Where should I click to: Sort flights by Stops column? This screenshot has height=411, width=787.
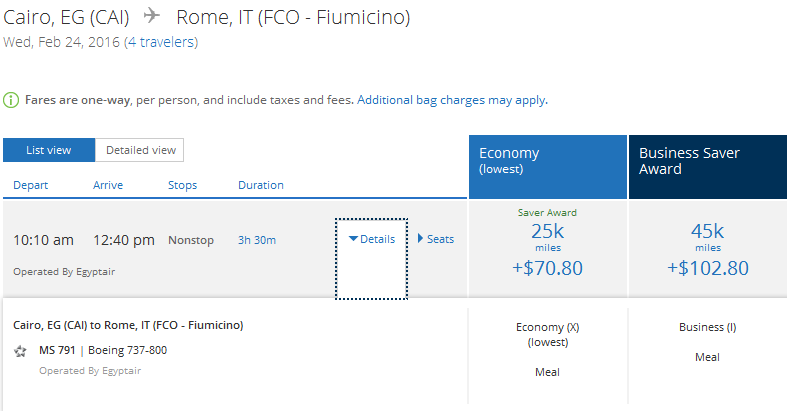pyautogui.click(x=182, y=185)
